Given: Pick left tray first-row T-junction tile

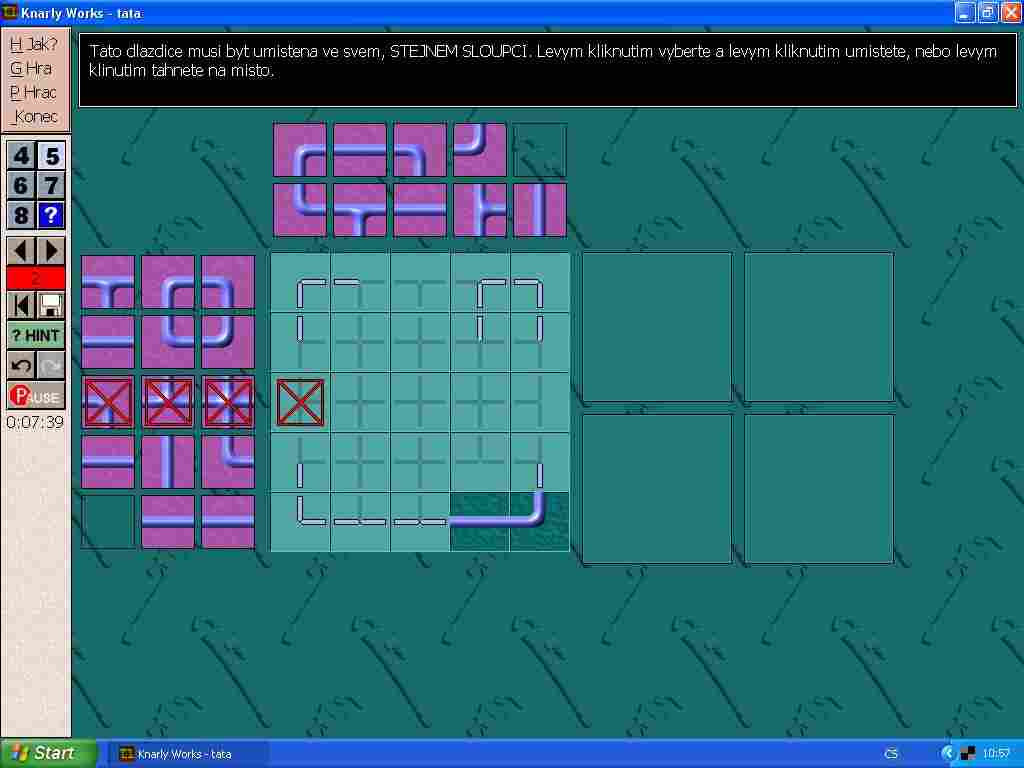Looking at the screenshot, I should coord(108,282).
